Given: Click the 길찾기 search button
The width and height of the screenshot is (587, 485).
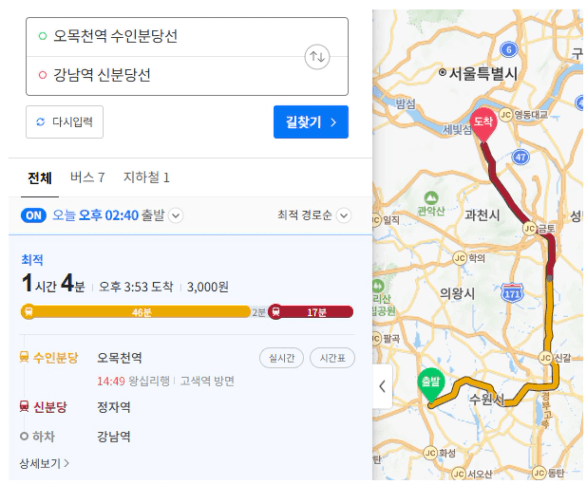Looking at the screenshot, I should tap(311, 122).
